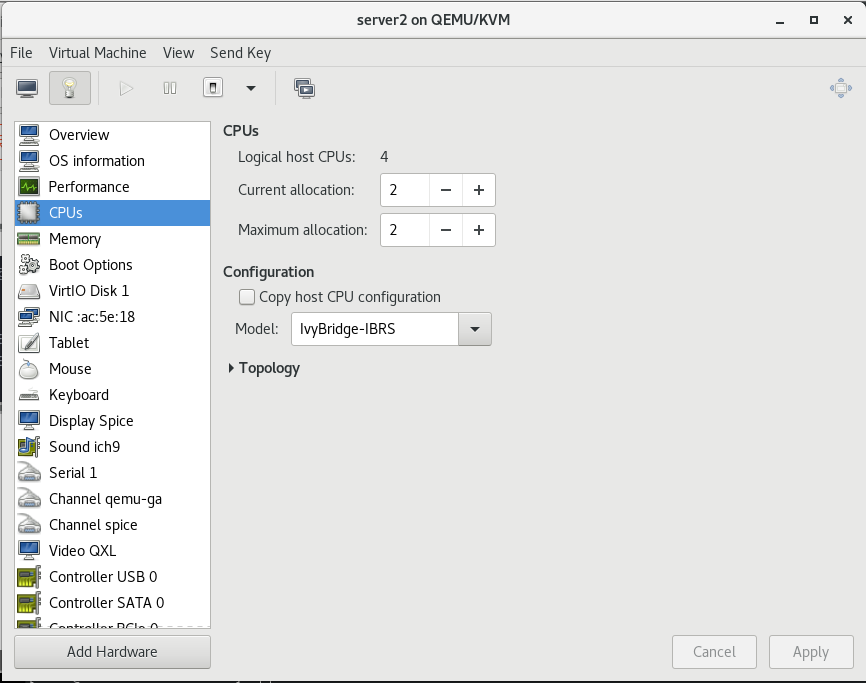Image resolution: width=866 pixels, height=683 pixels.
Task: Open shutdown options dropdown arrow
Action: 251,88
